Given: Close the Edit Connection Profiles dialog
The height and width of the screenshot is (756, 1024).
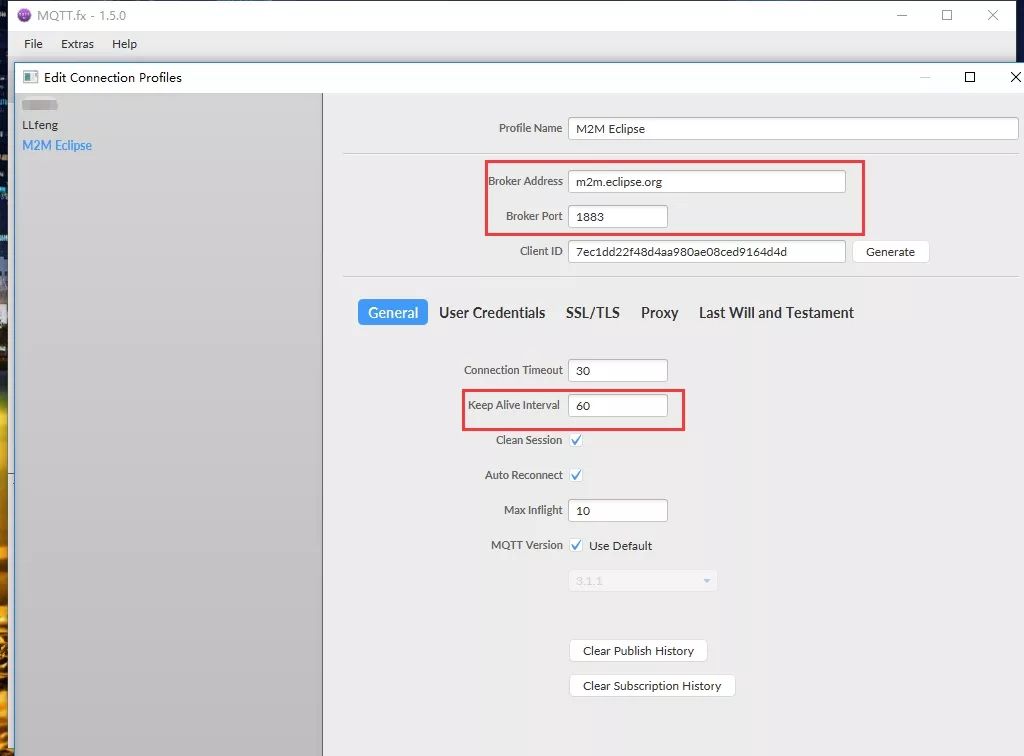Looking at the screenshot, I should point(1015,77).
